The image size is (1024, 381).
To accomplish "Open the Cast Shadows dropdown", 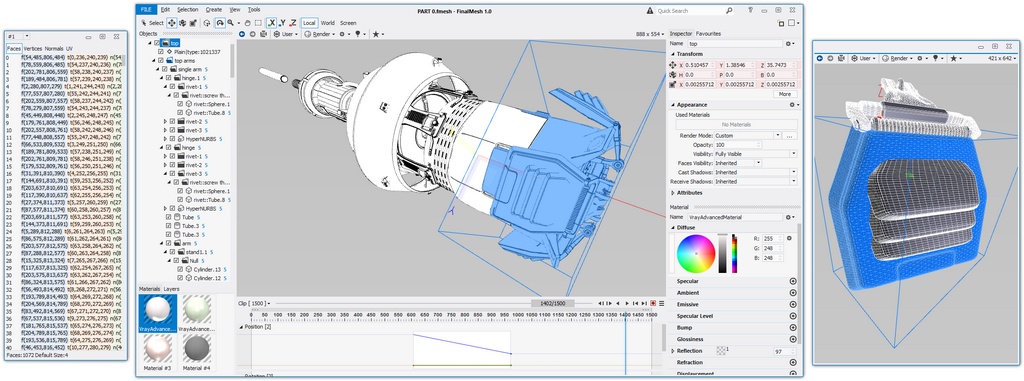I will click(756, 172).
